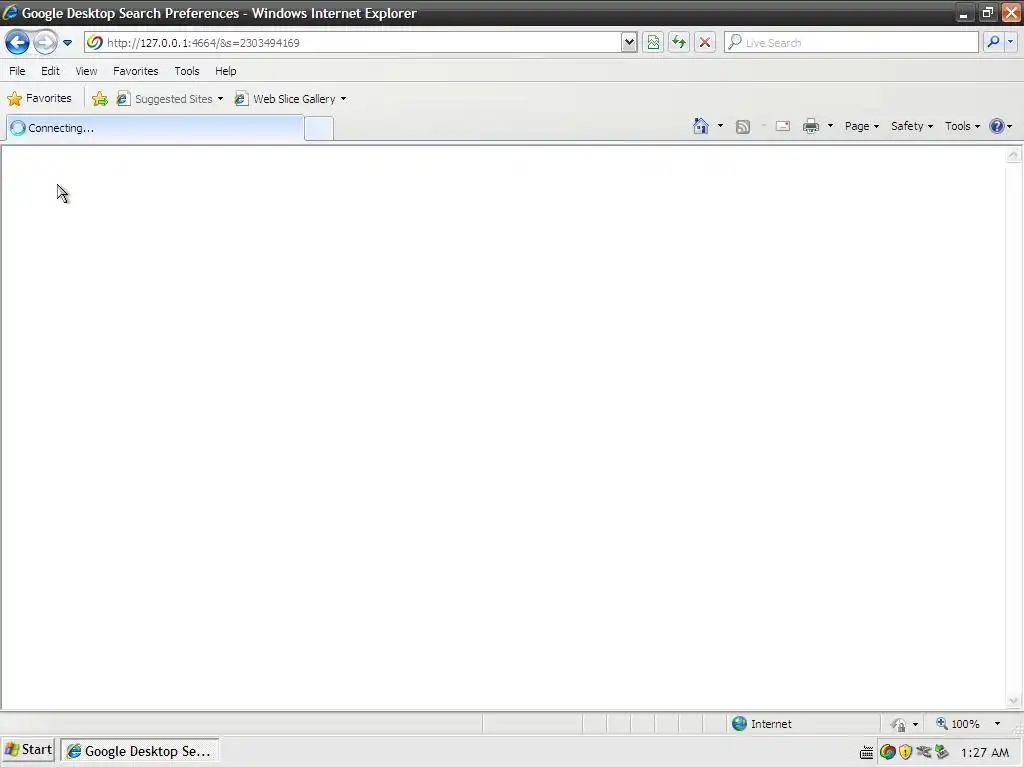
Task: Click the Live Search input box
Action: point(852,42)
